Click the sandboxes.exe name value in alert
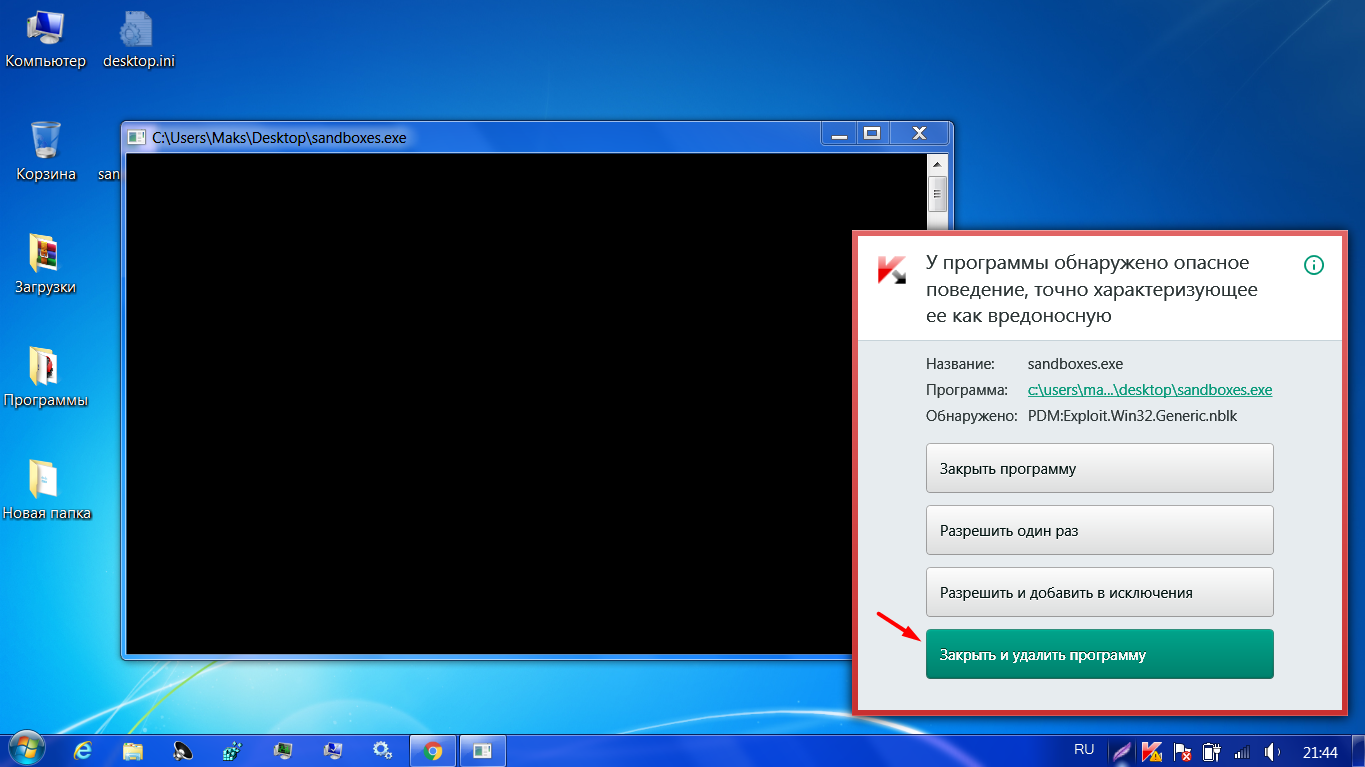1365x767 pixels. tap(1076, 364)
